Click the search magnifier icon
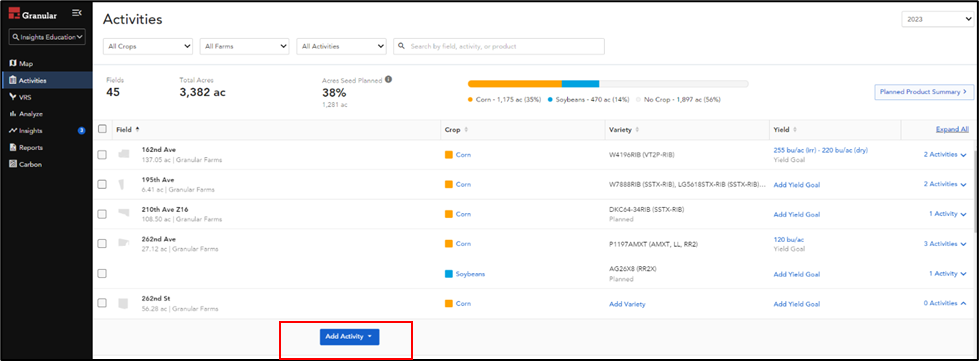 point(401,46)
